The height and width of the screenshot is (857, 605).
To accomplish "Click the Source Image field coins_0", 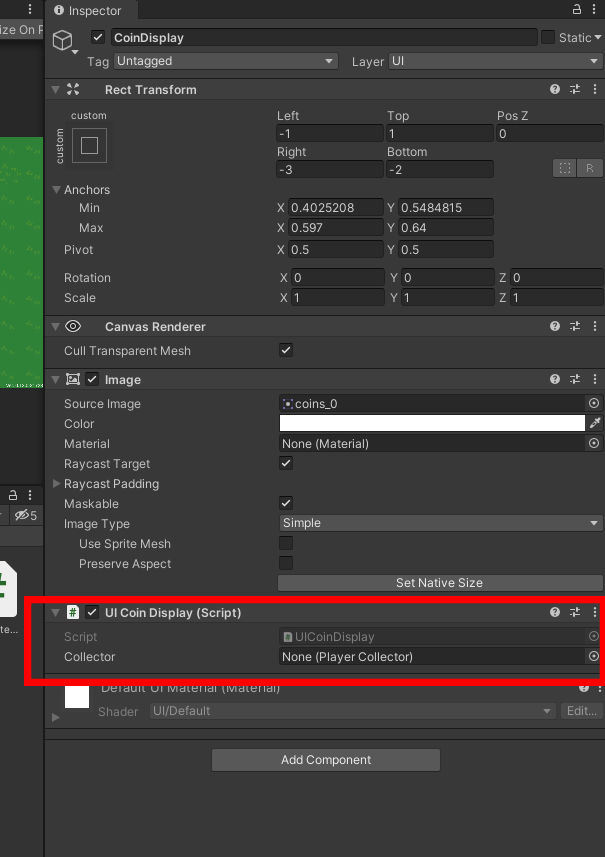I will [x=432, y=403].
